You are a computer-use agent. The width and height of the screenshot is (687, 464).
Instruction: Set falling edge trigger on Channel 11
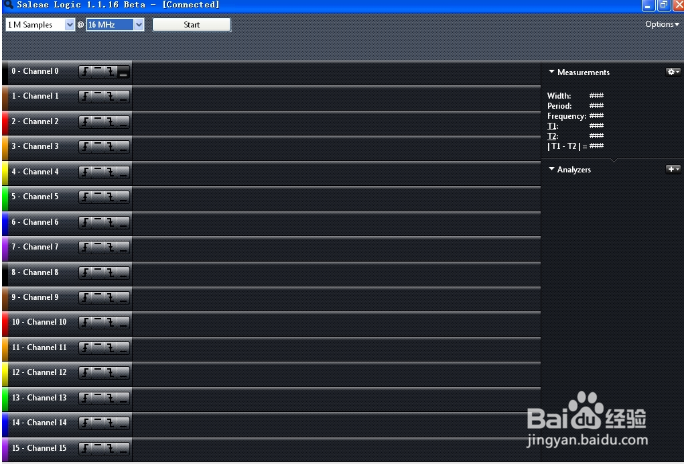point(110,347)
